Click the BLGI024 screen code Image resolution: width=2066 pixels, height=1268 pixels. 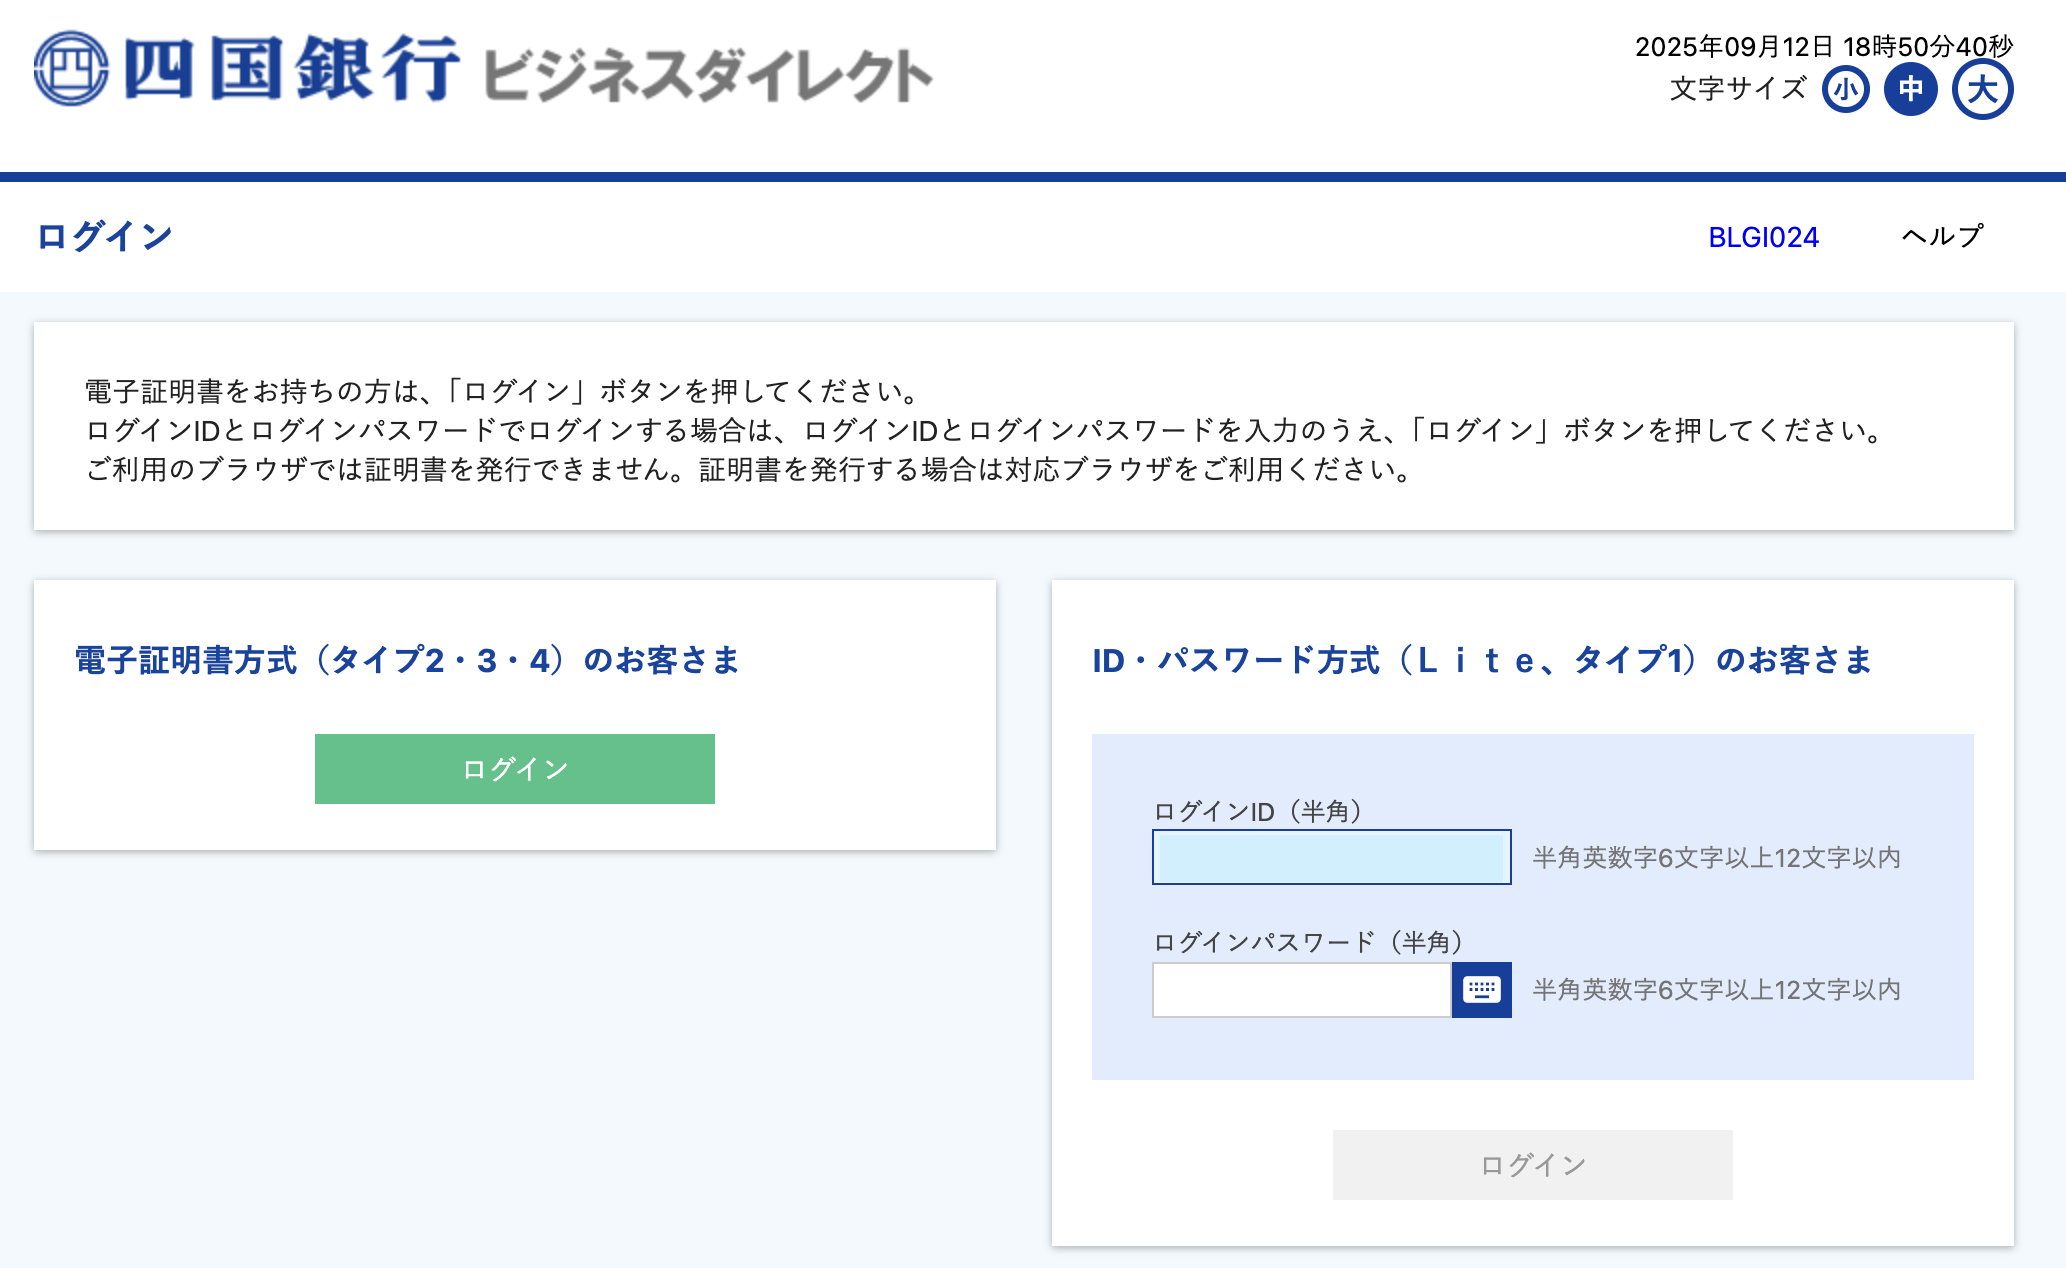1763,237
